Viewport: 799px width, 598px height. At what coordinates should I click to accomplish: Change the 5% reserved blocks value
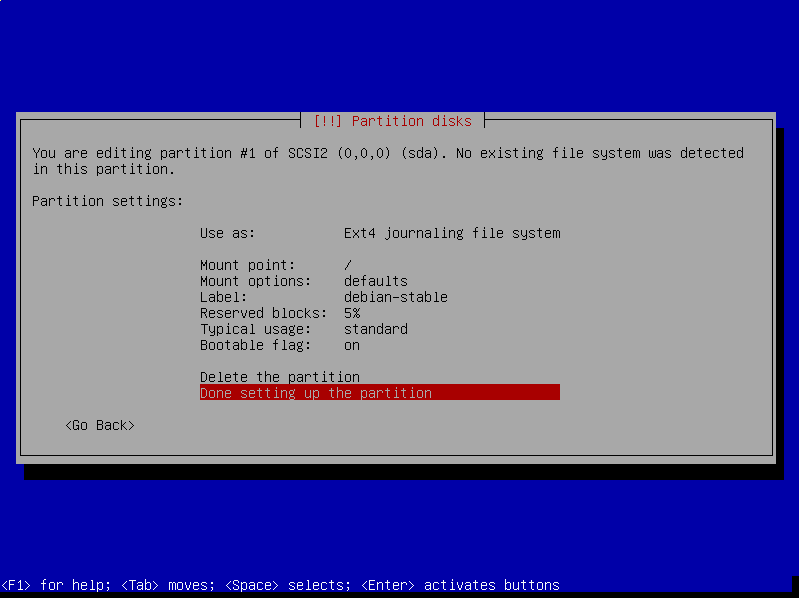(352, 313)
